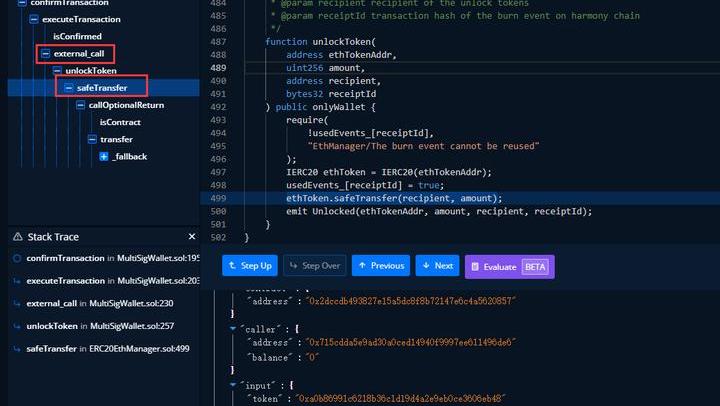720x406 pixels.
Task: Open the Evaluate BETA feature
Action: tap(509, 266)
